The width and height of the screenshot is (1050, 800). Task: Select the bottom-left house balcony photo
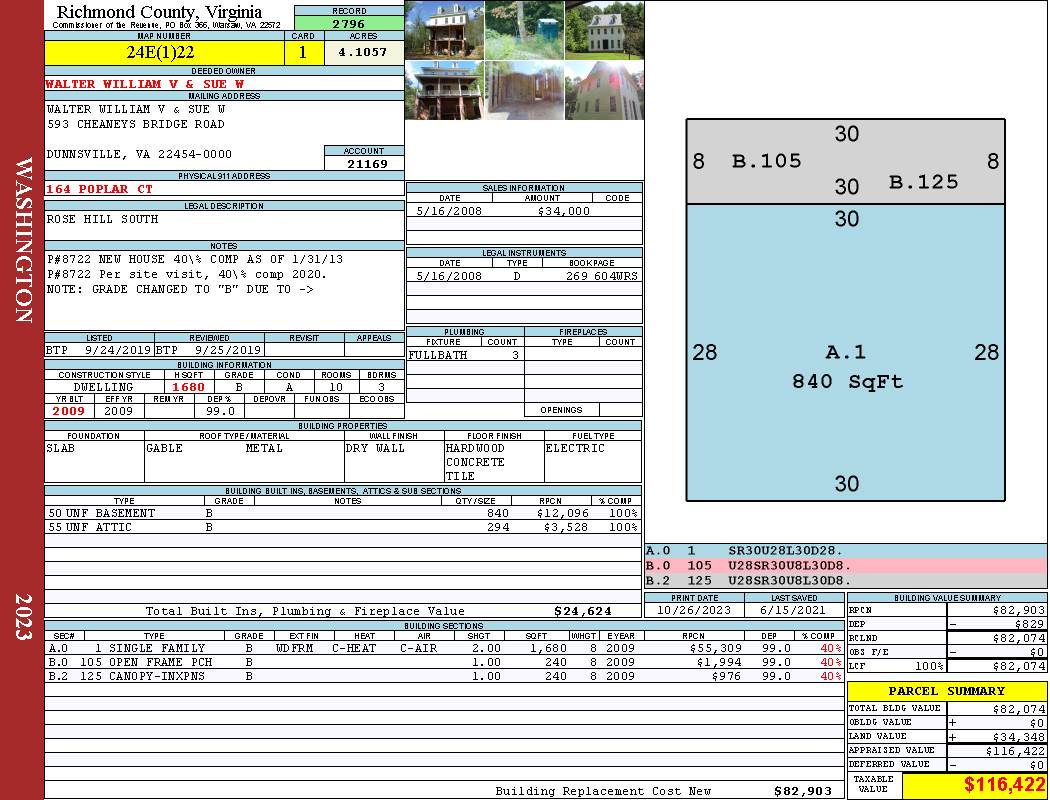tap(444, 90)
